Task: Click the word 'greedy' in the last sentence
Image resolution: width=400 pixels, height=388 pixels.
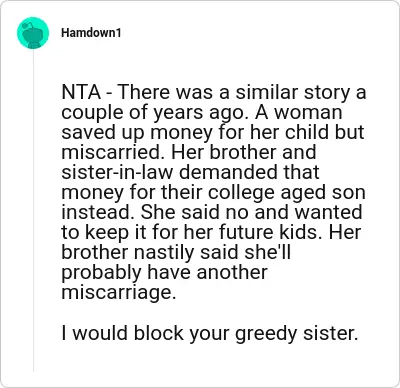Action: click(266, 333)
